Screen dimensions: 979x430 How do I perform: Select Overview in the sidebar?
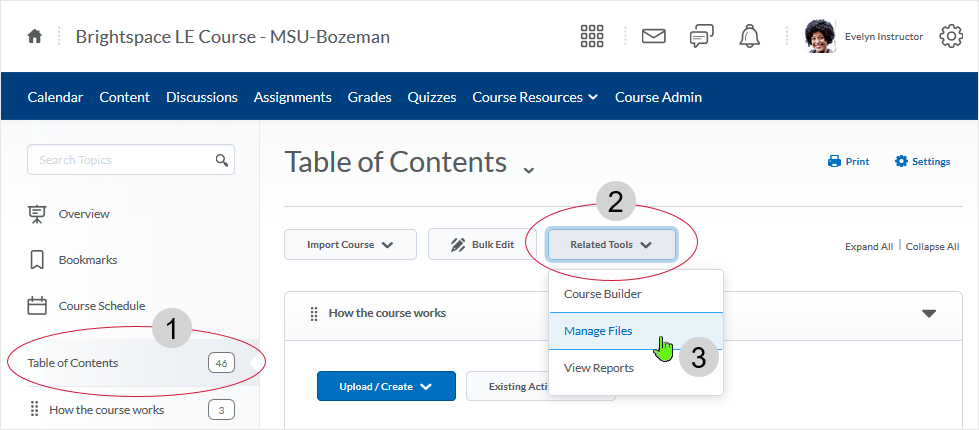click(x=84, y=214)
